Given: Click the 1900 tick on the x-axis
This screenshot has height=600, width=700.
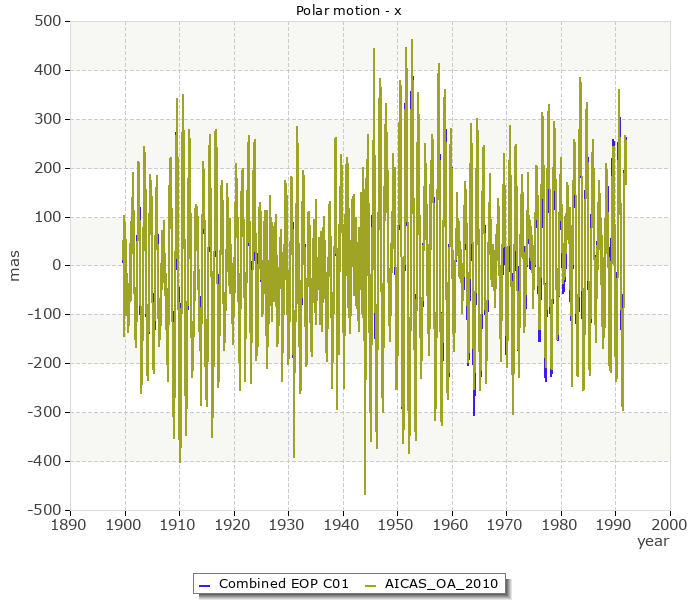Looking at the screenshot, I should [125, 523].
